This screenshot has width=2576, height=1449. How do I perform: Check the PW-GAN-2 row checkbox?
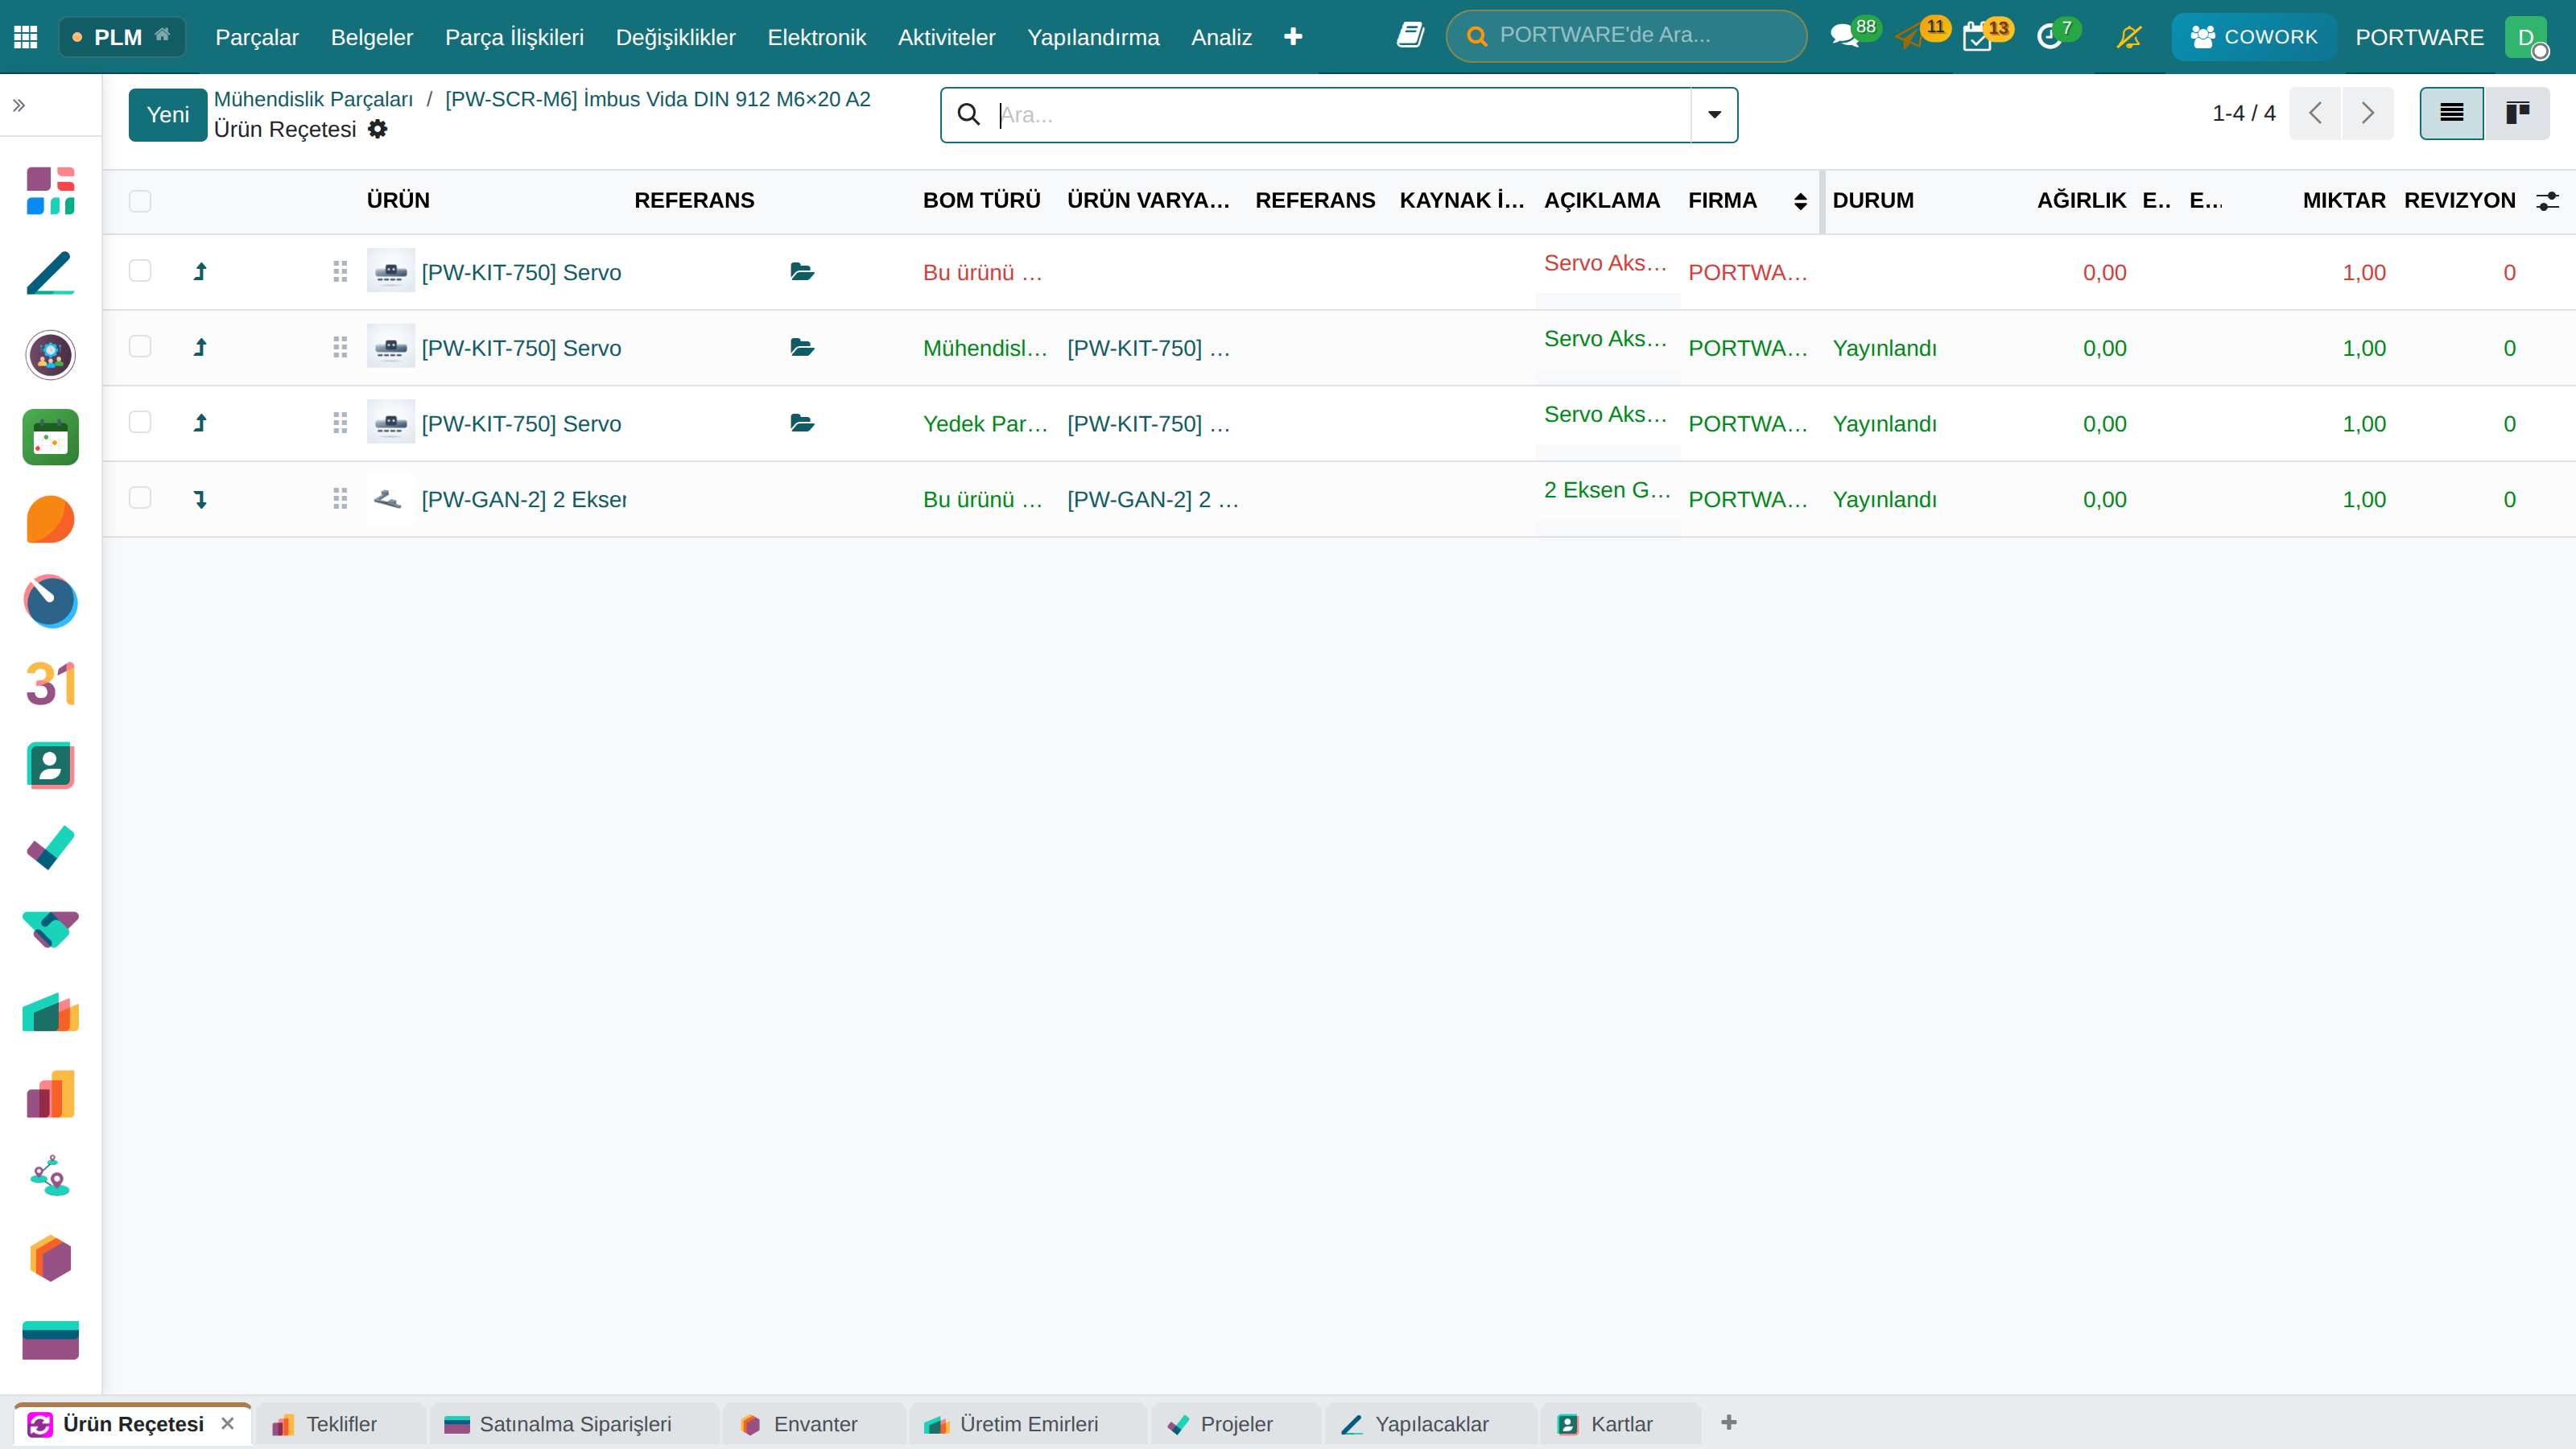140,498
